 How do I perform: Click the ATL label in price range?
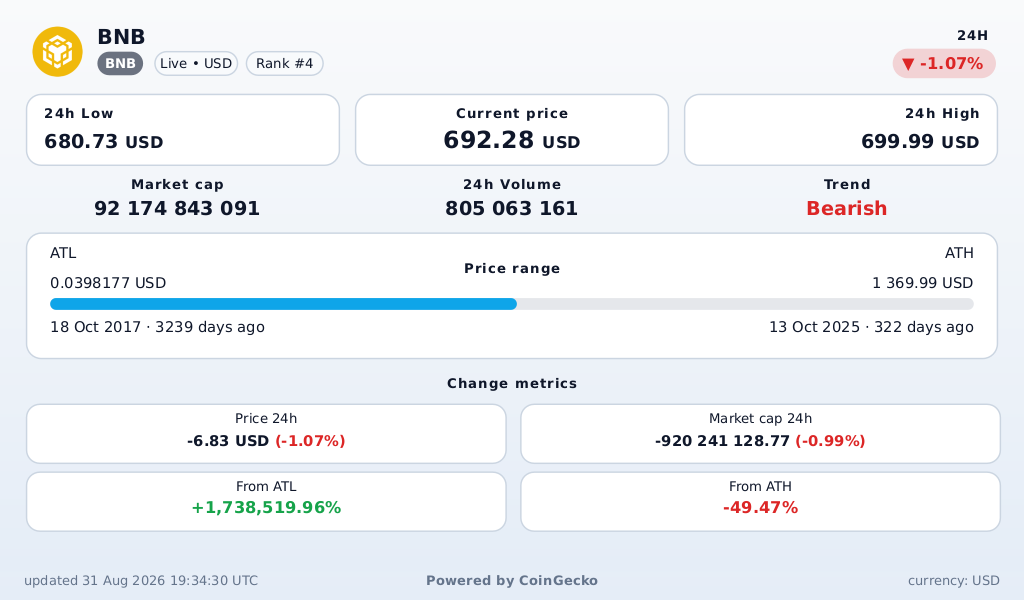tap(63, 253)
